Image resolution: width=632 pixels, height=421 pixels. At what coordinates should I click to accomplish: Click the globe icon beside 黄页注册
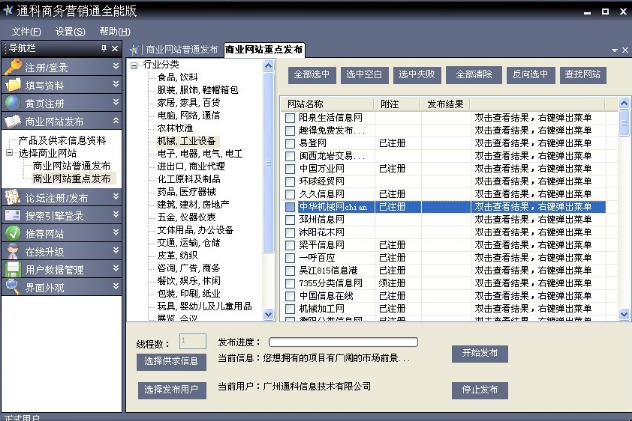tap(12, 103)
